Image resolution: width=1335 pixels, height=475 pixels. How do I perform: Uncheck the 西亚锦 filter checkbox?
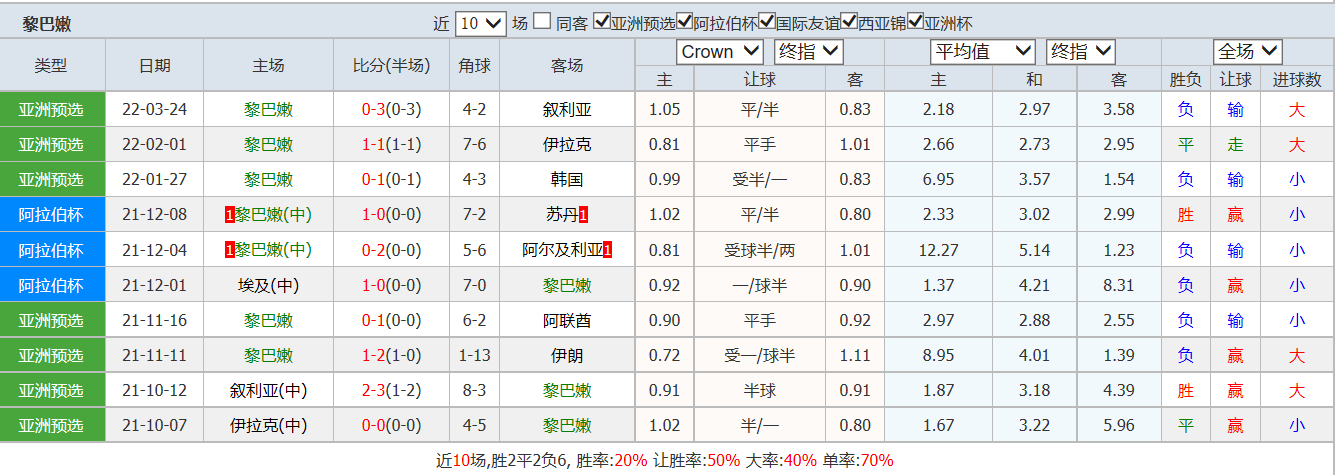(850, 22)
